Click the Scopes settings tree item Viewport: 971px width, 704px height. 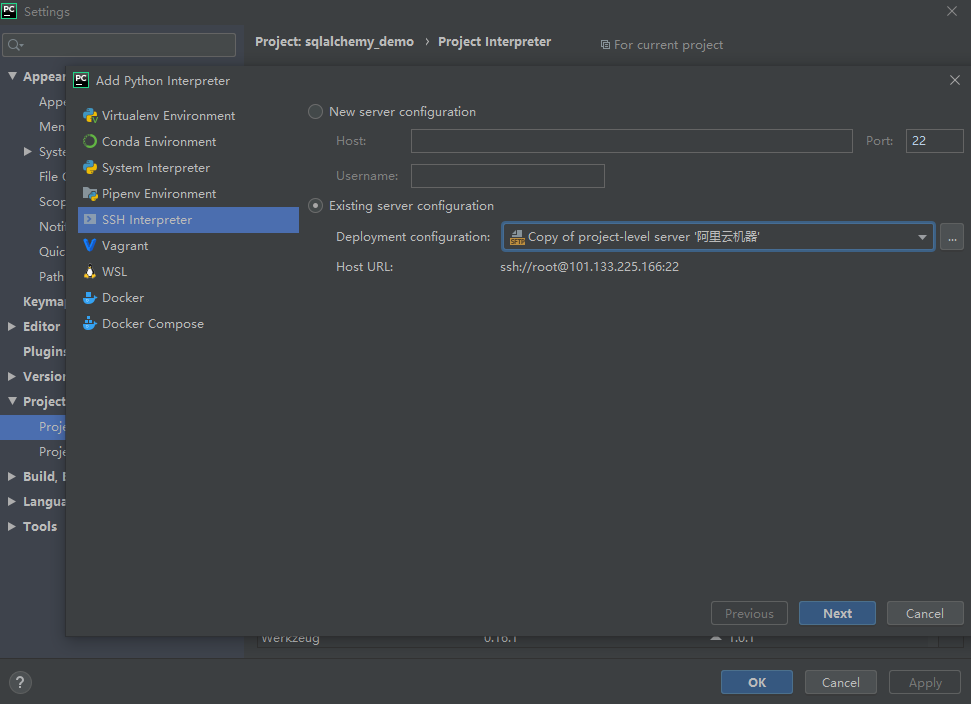(x=52, y=201)
